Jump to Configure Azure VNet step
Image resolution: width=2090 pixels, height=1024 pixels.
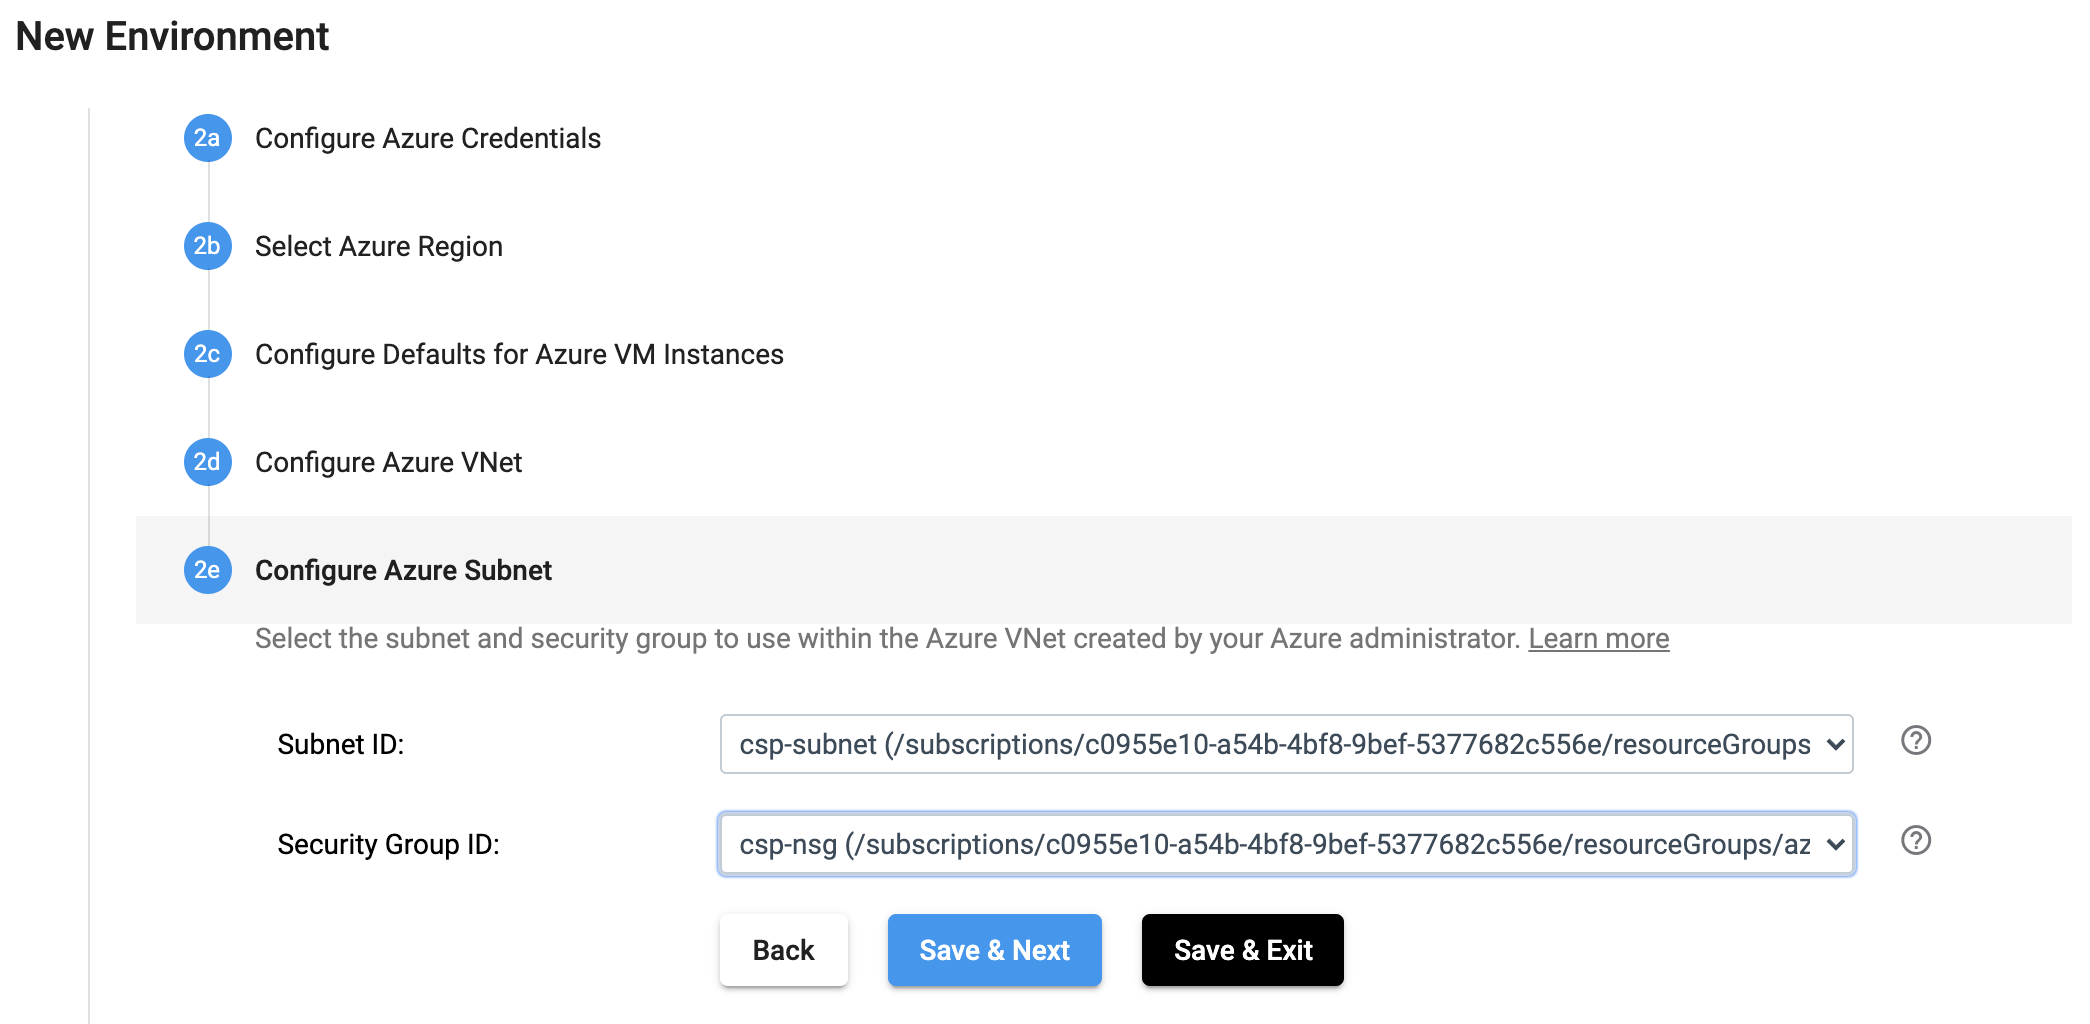[388, 462]
